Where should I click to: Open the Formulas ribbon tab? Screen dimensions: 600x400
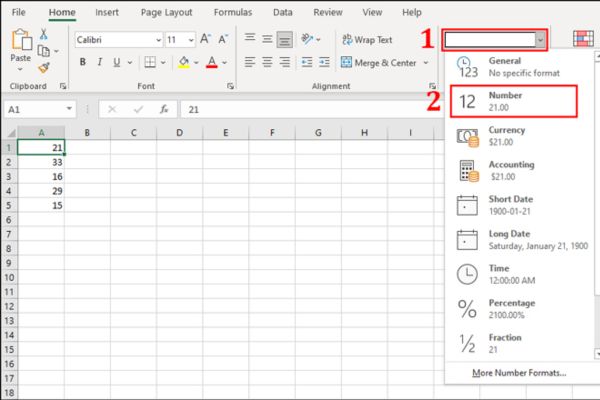tap(232, 12)
